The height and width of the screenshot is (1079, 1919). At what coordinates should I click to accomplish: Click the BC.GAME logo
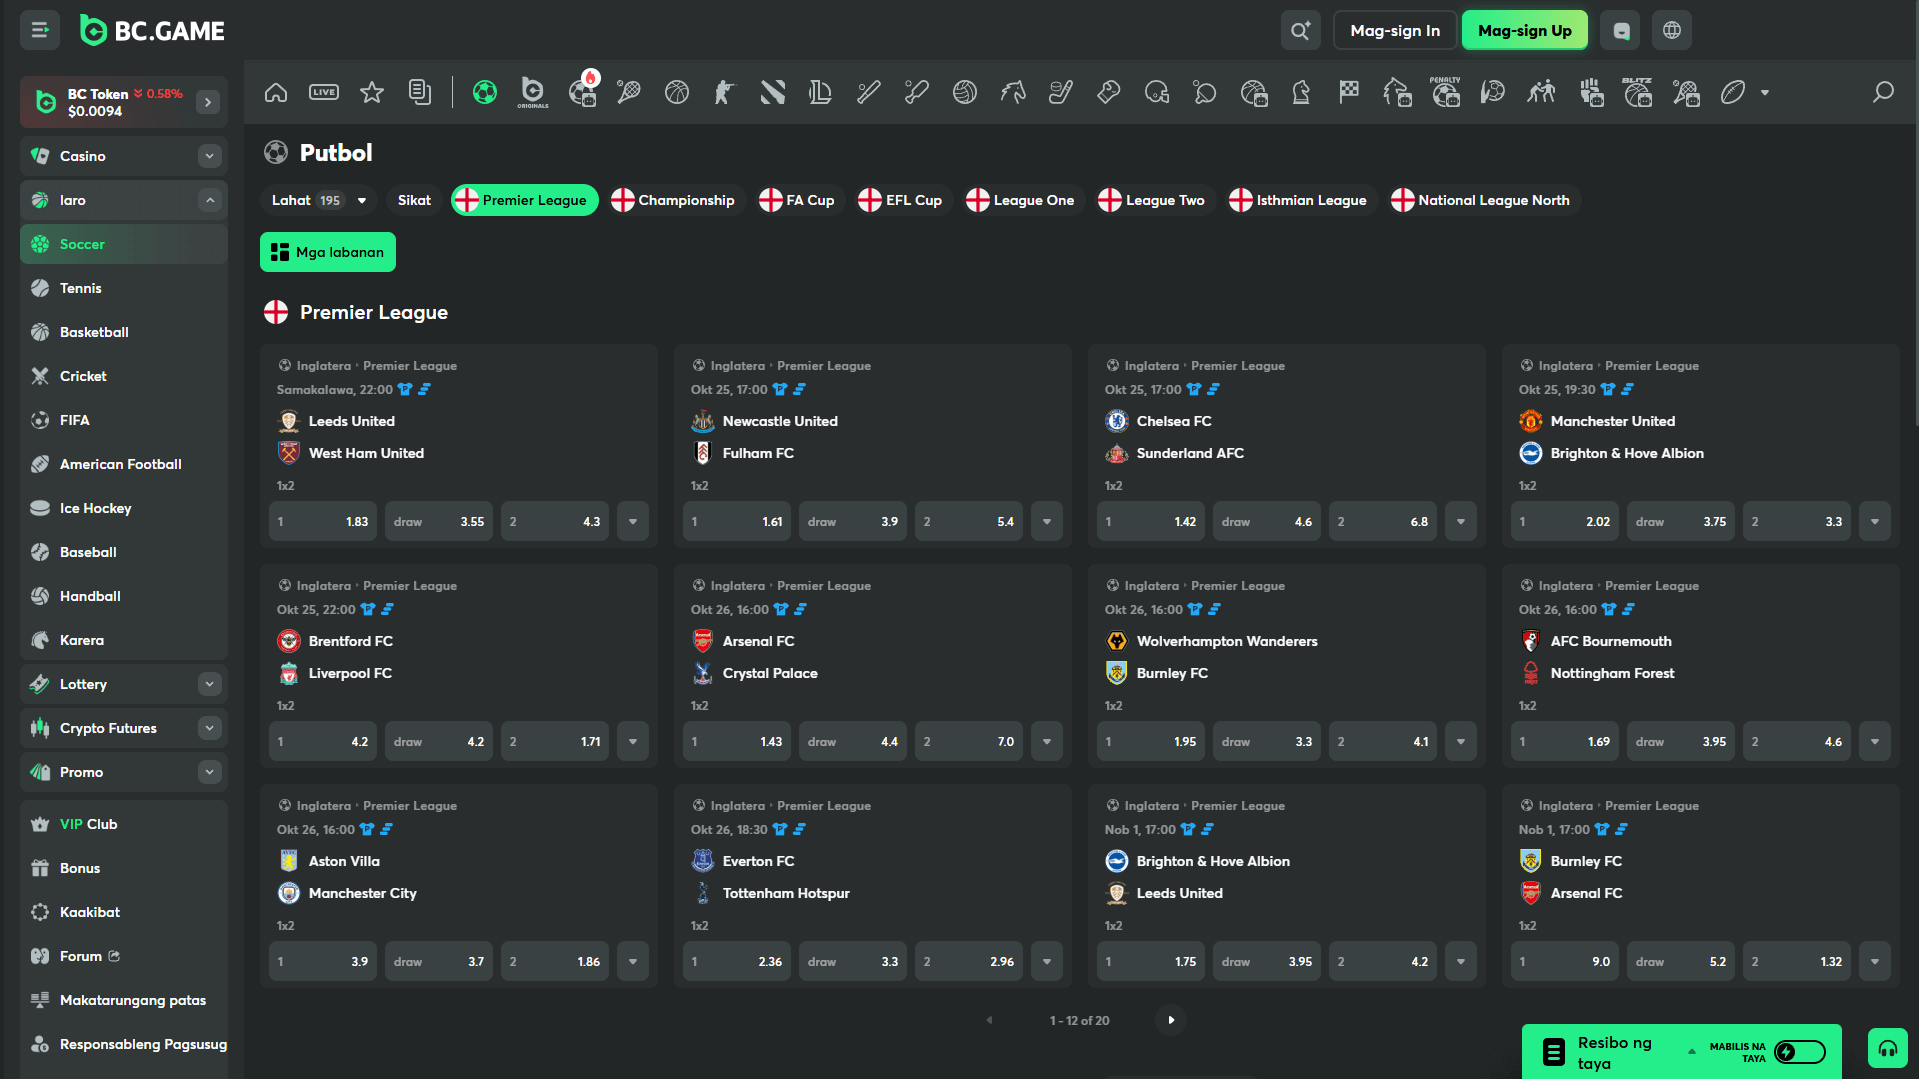(x=152, y=30)
